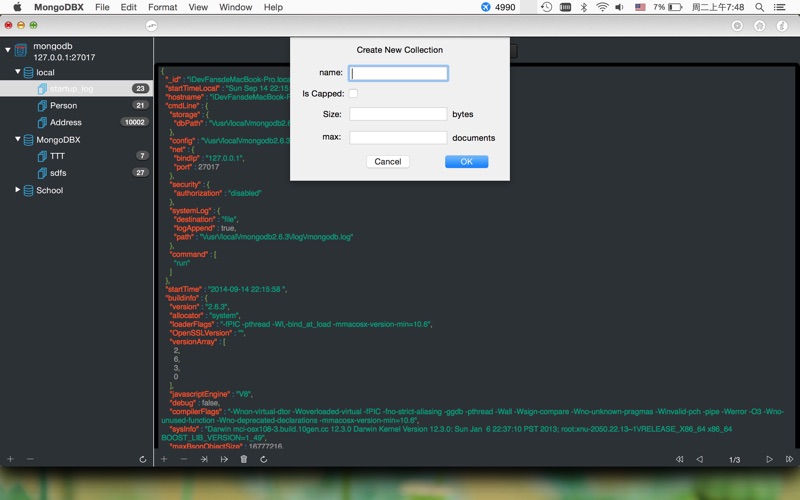Open Spotlight search in the menu bar

[x=759, y=7]
